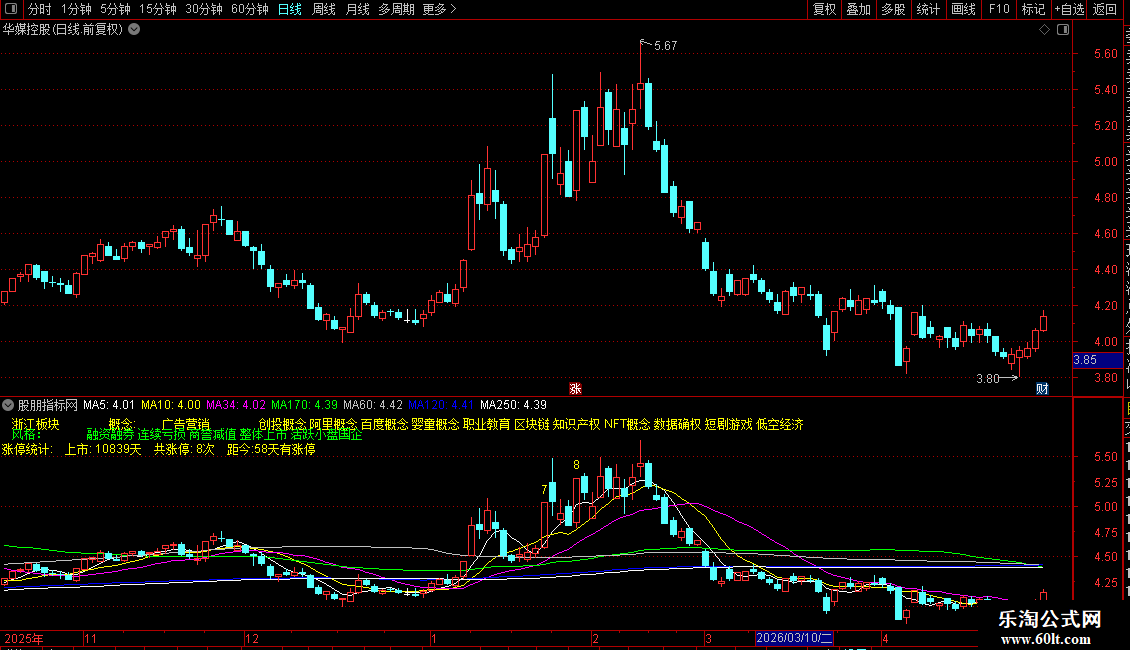Image resolution: width=1130 pixels, height=650 pixels.
Task: Click the 5.67 high price annotation
Action: point(665,45)
